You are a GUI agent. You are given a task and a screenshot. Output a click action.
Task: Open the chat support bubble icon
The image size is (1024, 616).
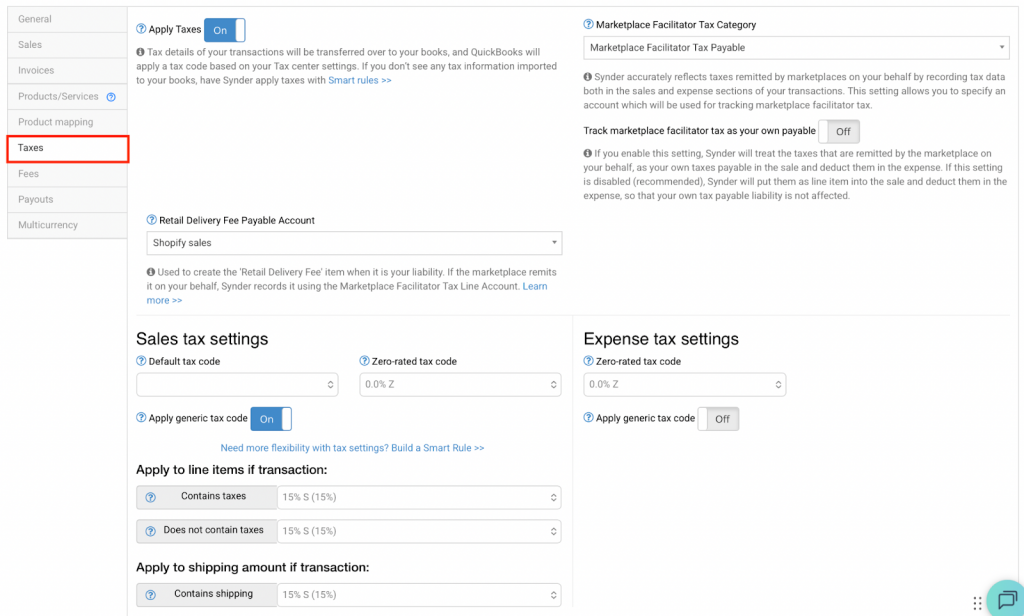(1003, 598)
